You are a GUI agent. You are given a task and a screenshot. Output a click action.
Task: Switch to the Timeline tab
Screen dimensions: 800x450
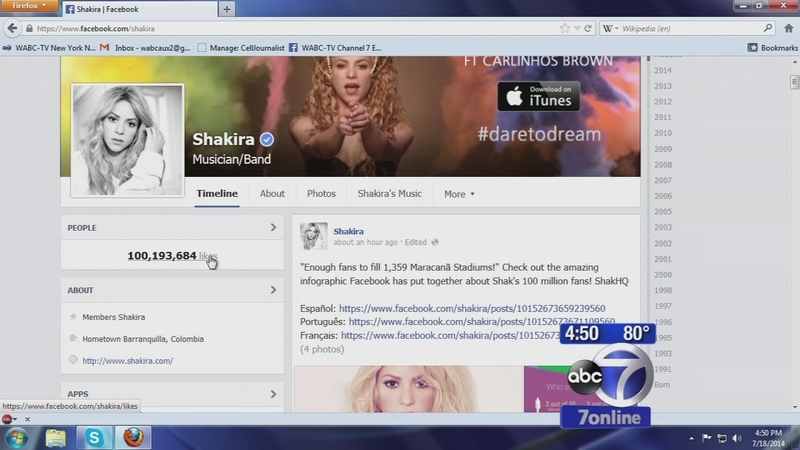pyautogui.click(x=217, y=193)
